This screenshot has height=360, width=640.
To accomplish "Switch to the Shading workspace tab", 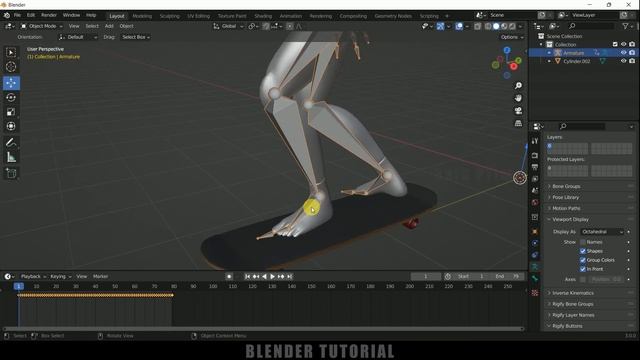I will (x=263, y=16).
